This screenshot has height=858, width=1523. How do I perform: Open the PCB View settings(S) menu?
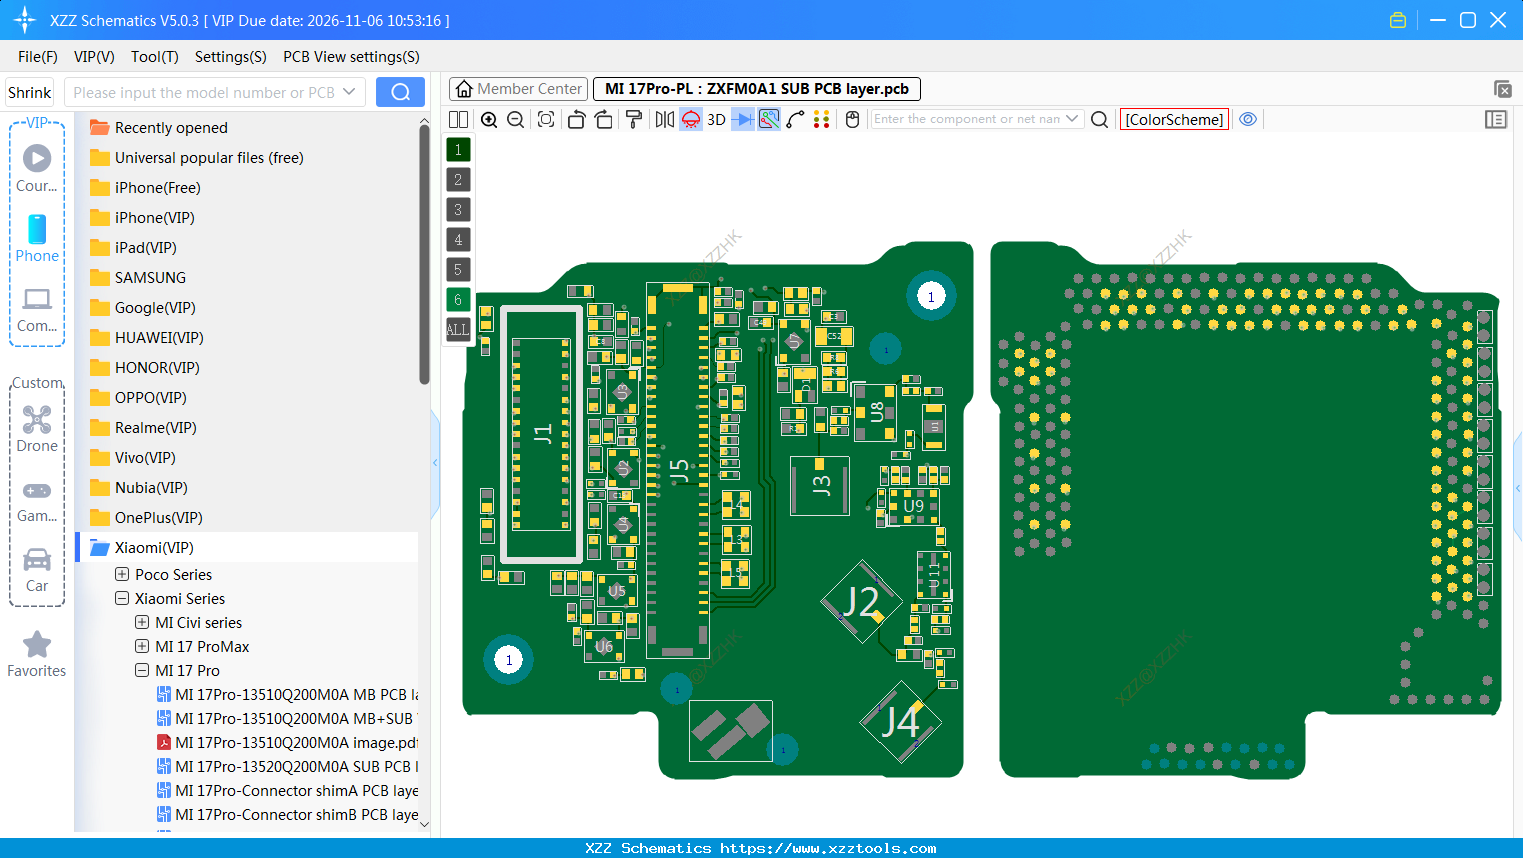tap(351, 57)
